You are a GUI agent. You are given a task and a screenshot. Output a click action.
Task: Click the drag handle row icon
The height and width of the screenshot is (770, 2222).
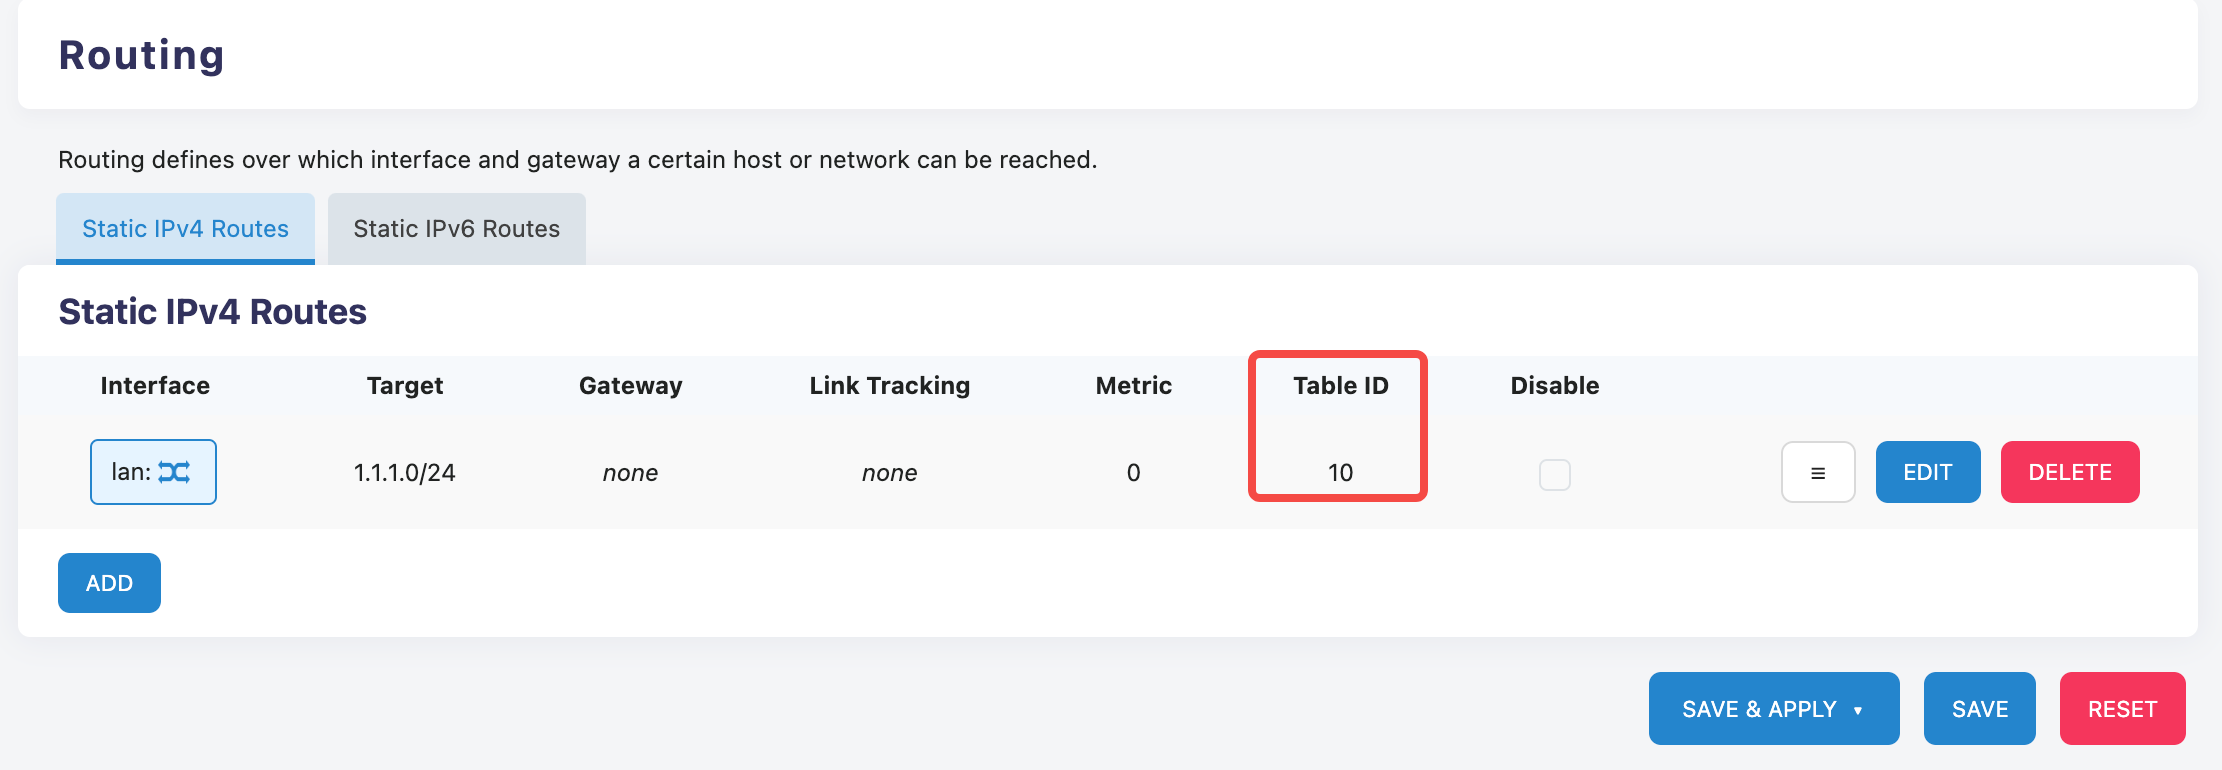coord(1818,472)
